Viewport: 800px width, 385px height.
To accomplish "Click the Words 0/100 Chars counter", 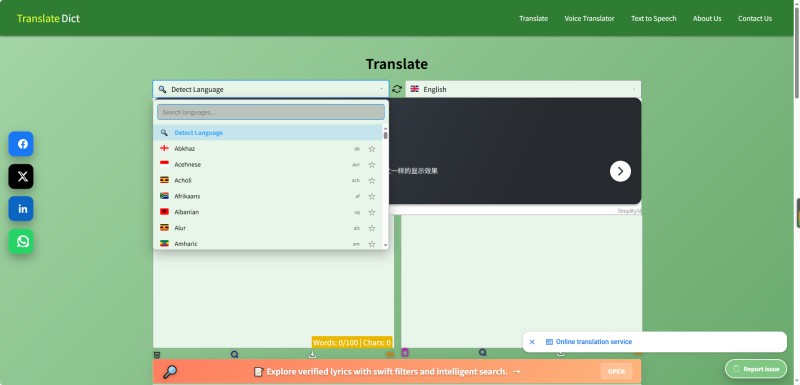I will 352,343.
